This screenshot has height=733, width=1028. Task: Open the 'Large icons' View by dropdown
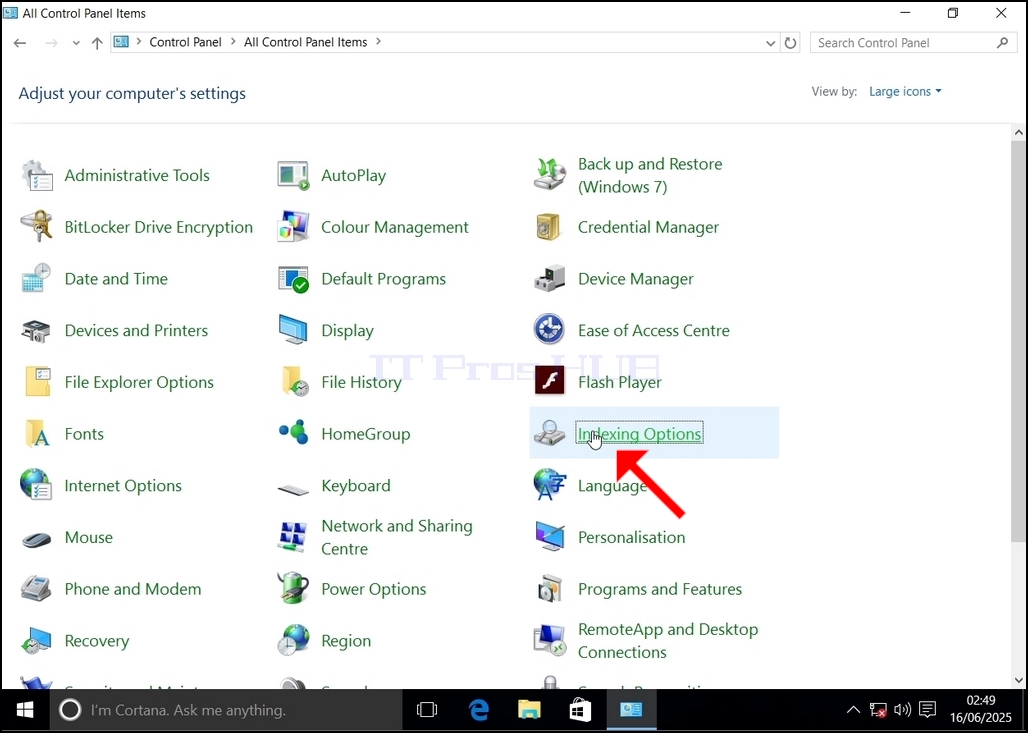905,91
